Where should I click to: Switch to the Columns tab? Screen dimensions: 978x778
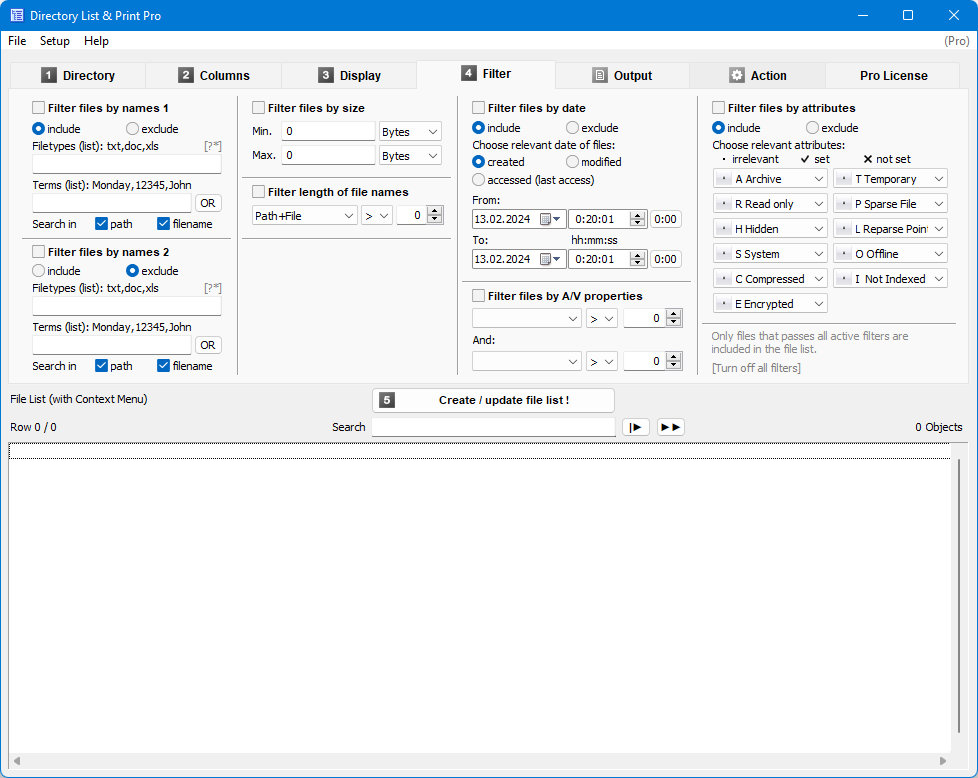[213, 75]
